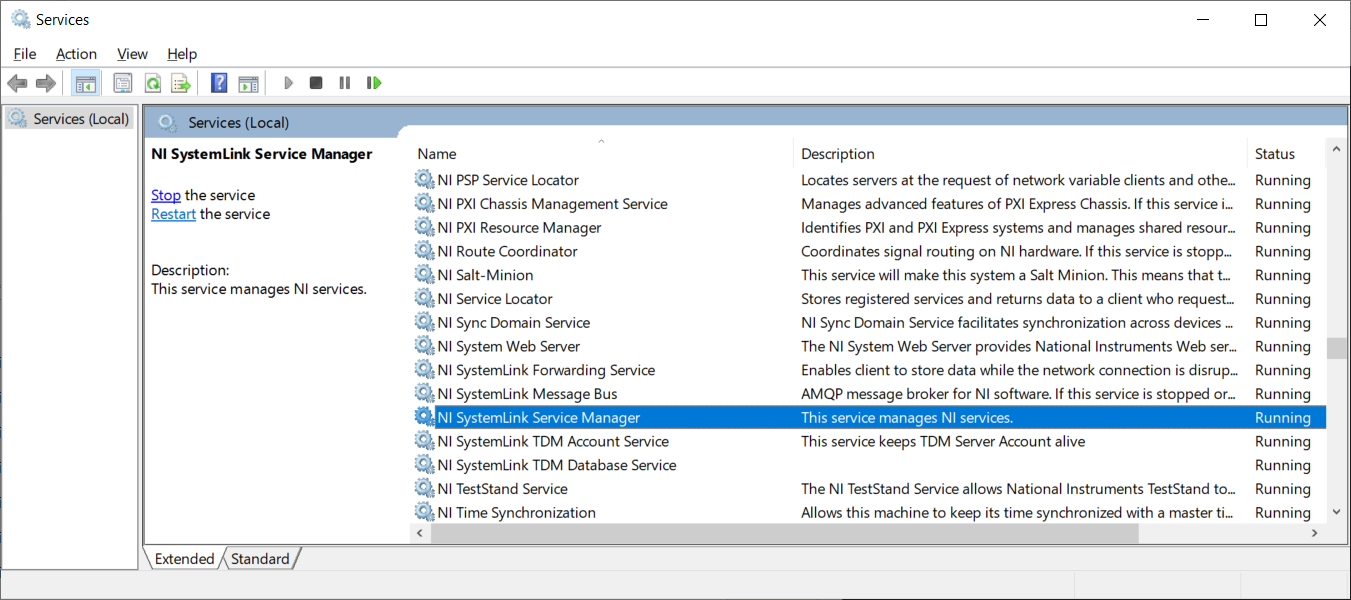Image resolution: width=1351 pixels, height=600 pixels.
Task: Click the gear icon for NI PXI Chassis Management Service
Action: click(424, 204)
